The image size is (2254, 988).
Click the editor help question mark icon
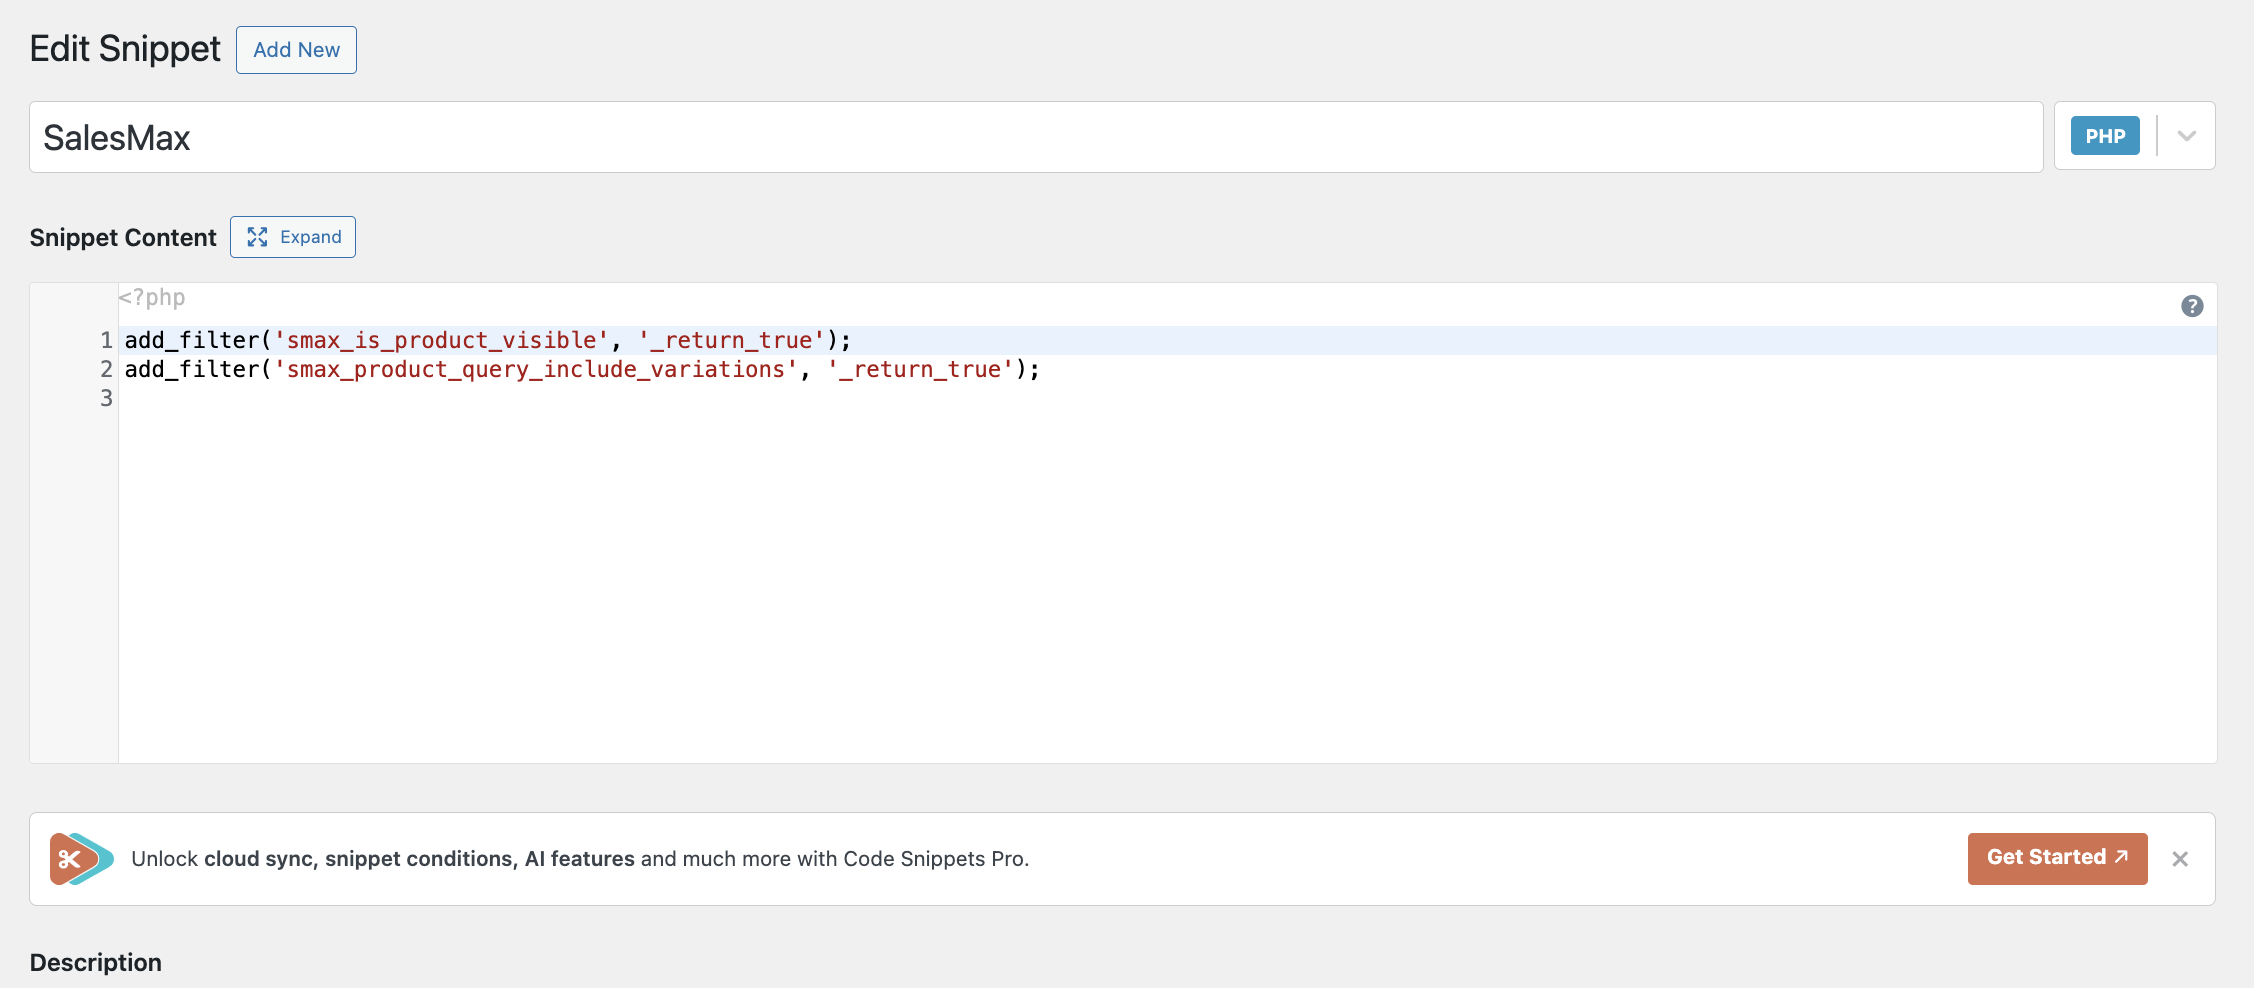click(x=2192, y=306)
